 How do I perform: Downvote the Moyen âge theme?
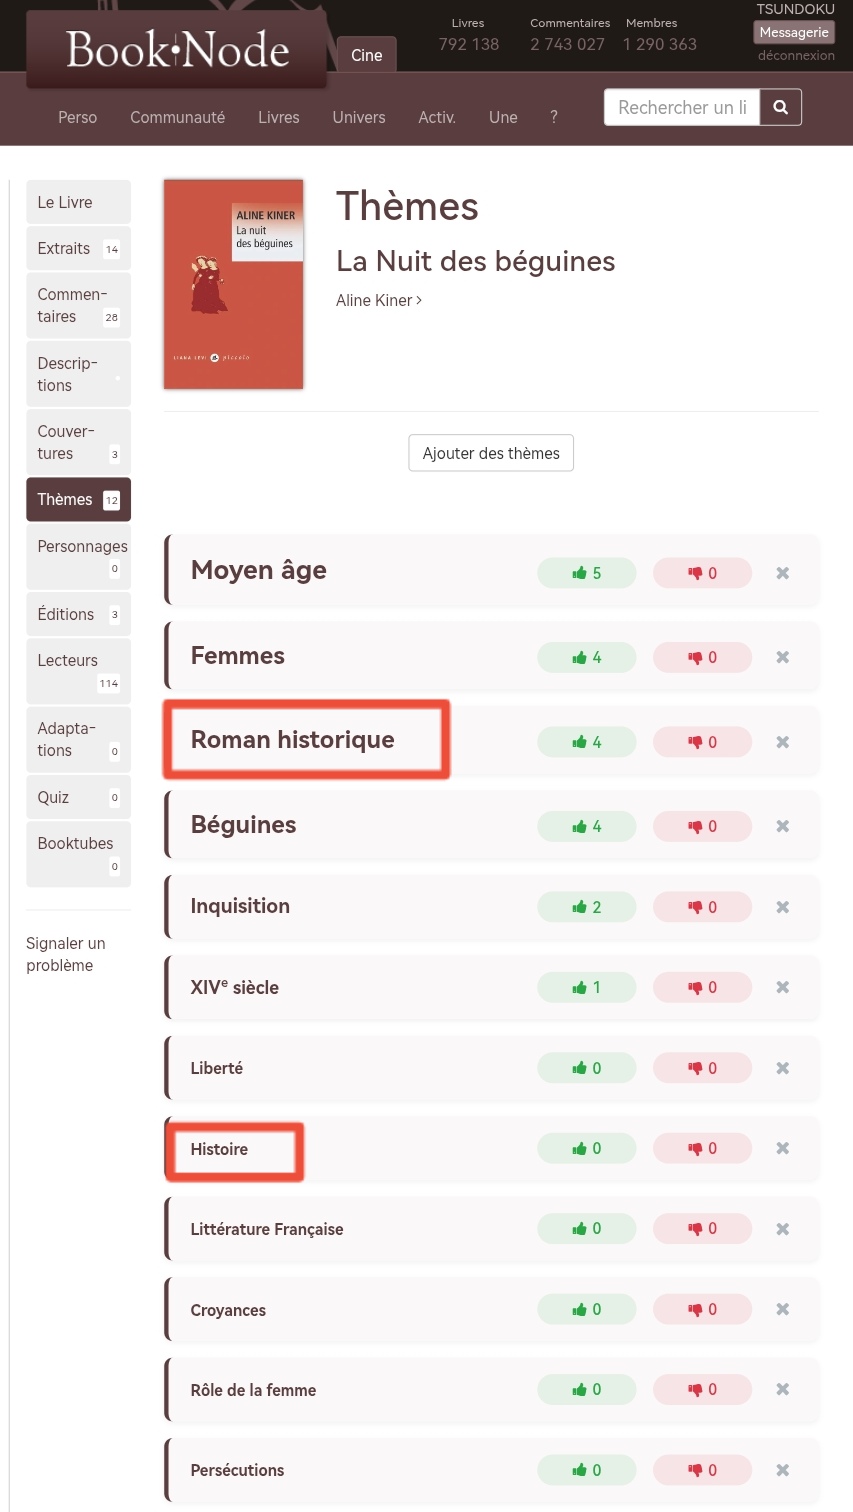702,573
